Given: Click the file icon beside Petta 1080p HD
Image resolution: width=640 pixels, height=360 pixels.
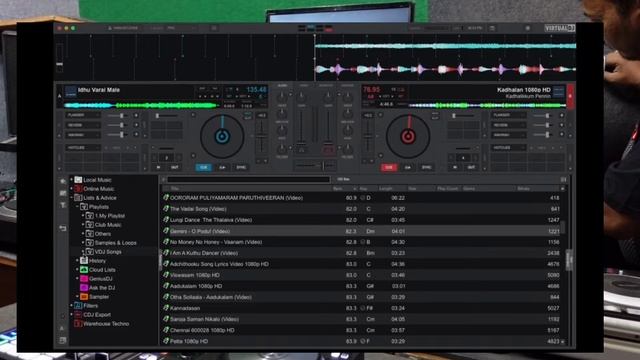Looking at the screenshot, I should click(166, 341).
